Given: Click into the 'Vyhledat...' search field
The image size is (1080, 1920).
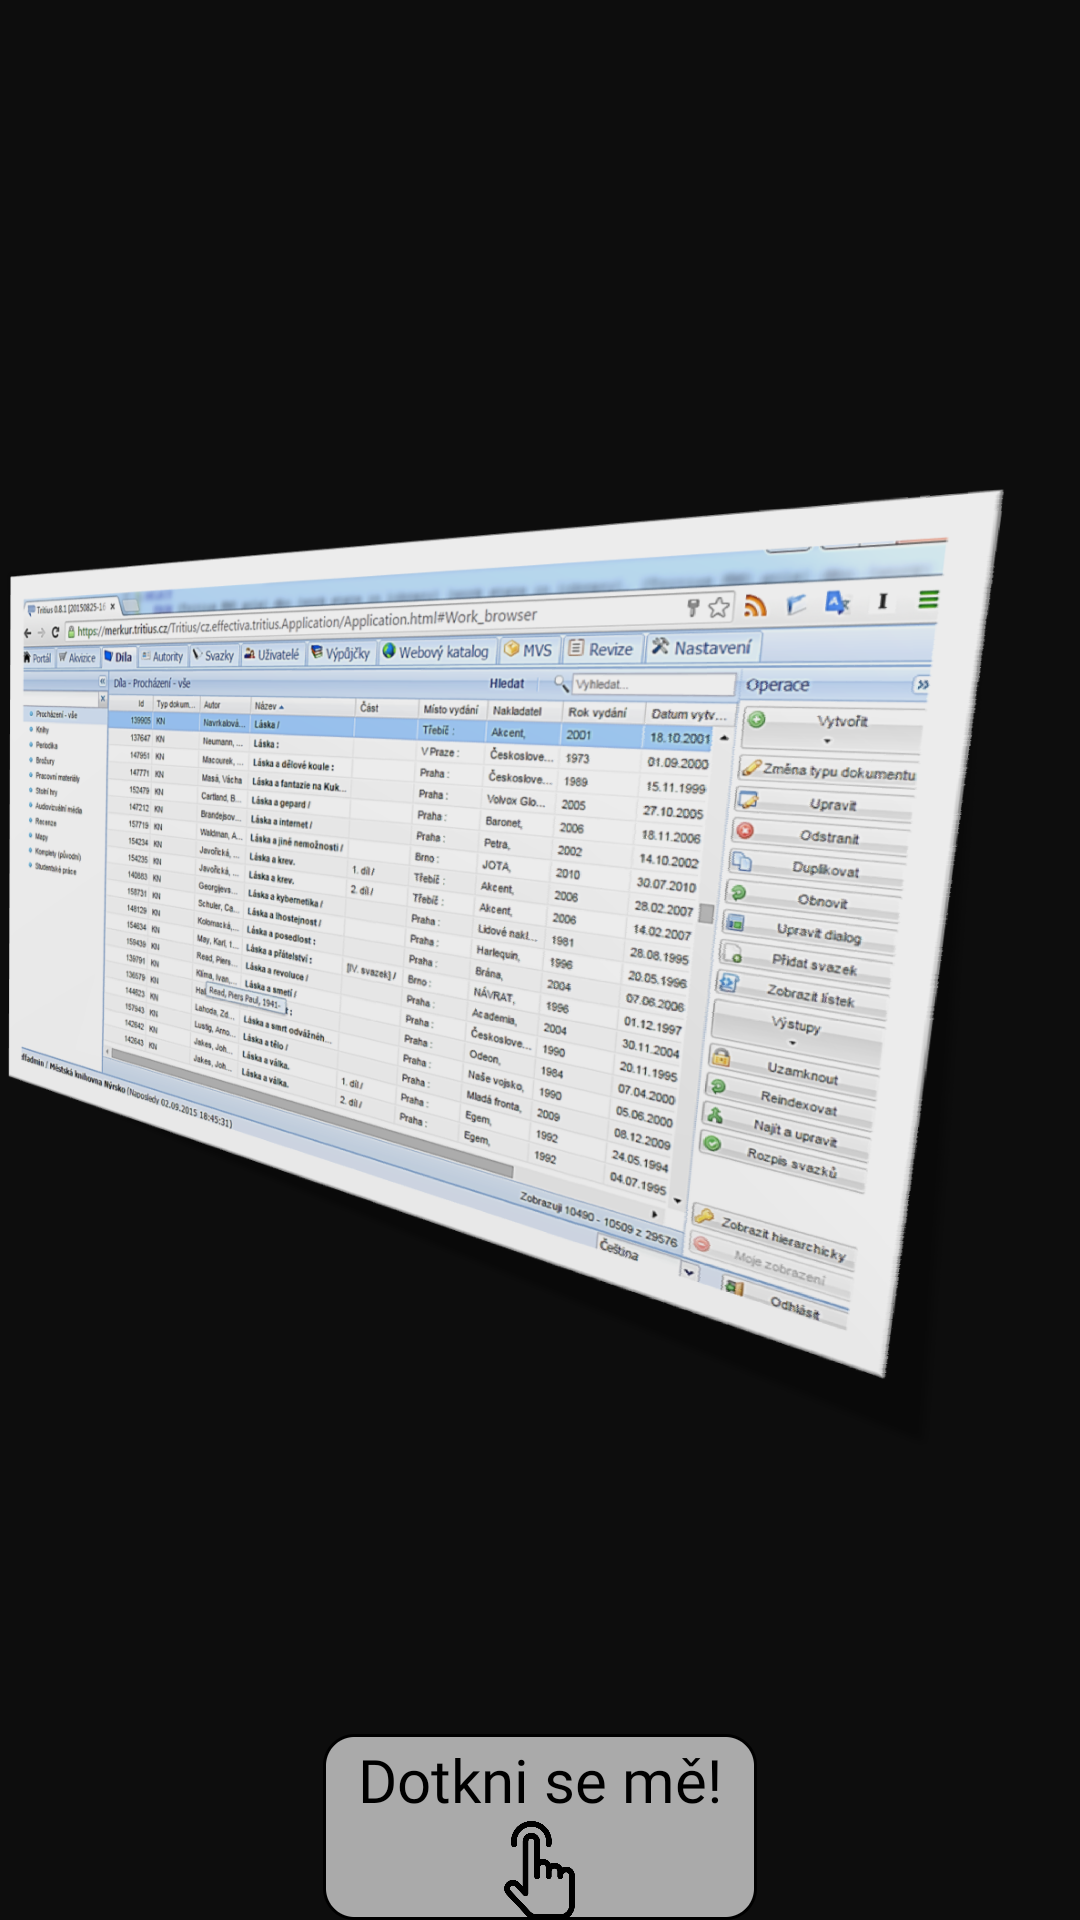Looking at the screenshot, I should coord(653,684).
